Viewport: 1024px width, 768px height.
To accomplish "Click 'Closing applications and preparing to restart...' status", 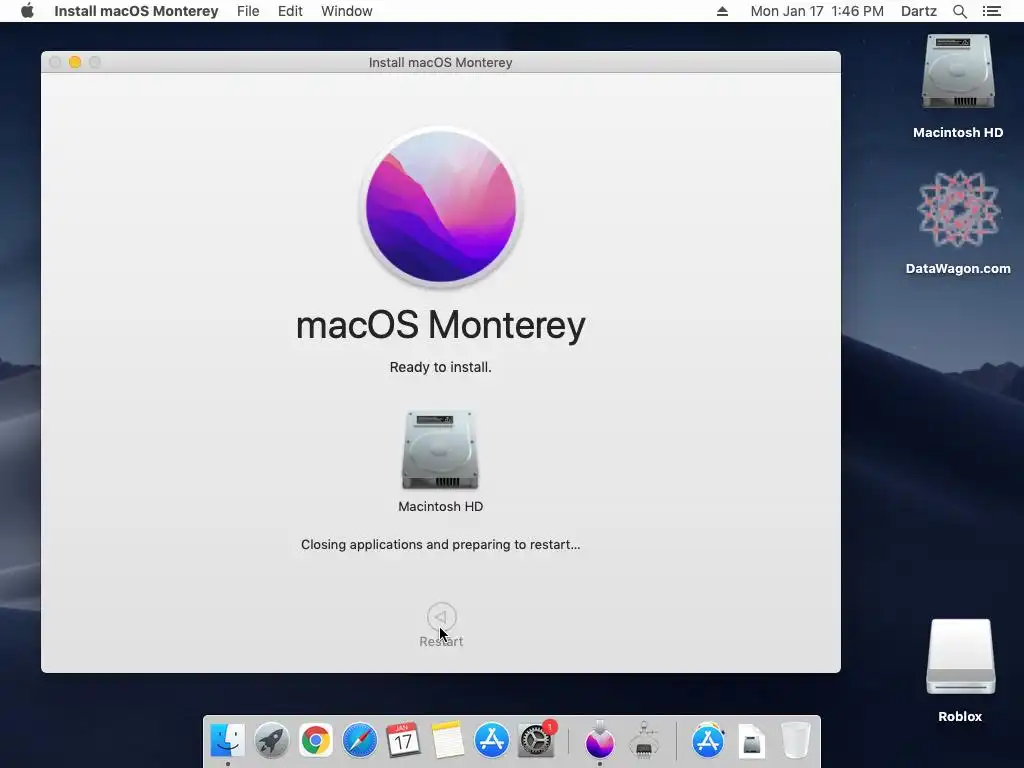I will coord(440,545).
